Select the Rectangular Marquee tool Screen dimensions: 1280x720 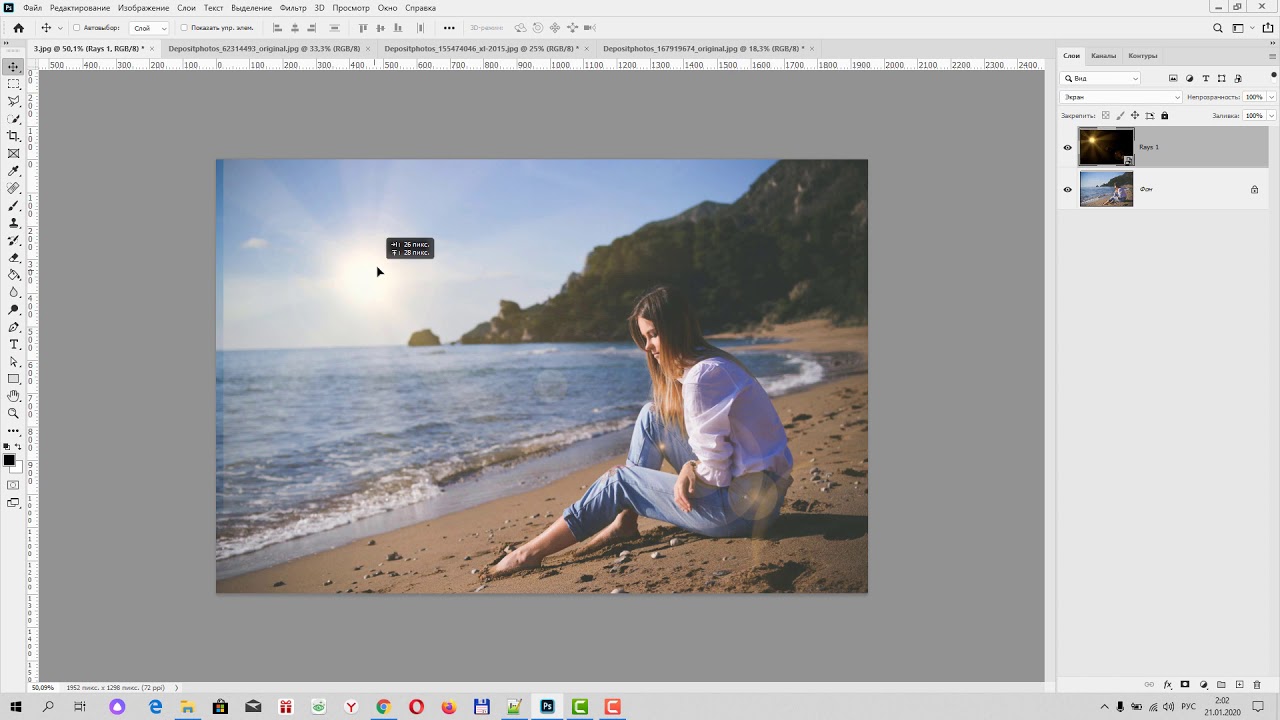13,84
